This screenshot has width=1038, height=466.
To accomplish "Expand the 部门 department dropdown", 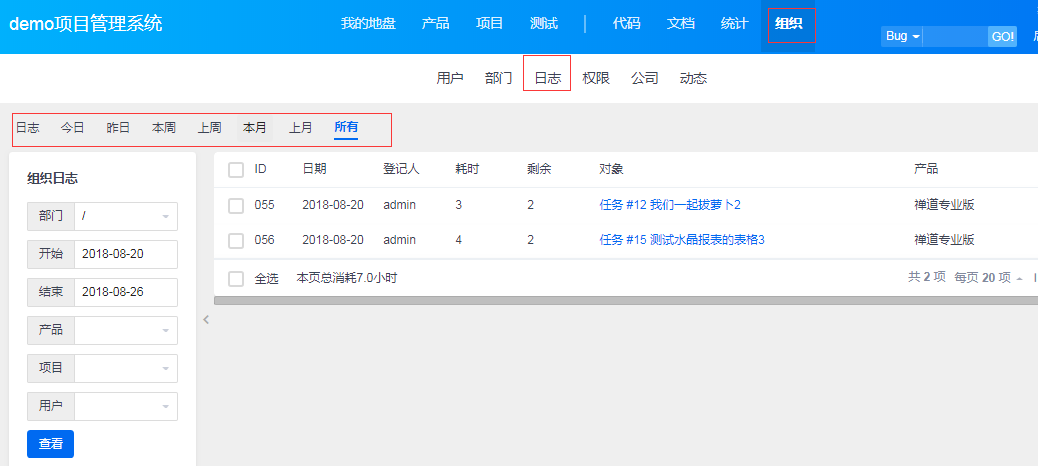I will click(126, 216).
